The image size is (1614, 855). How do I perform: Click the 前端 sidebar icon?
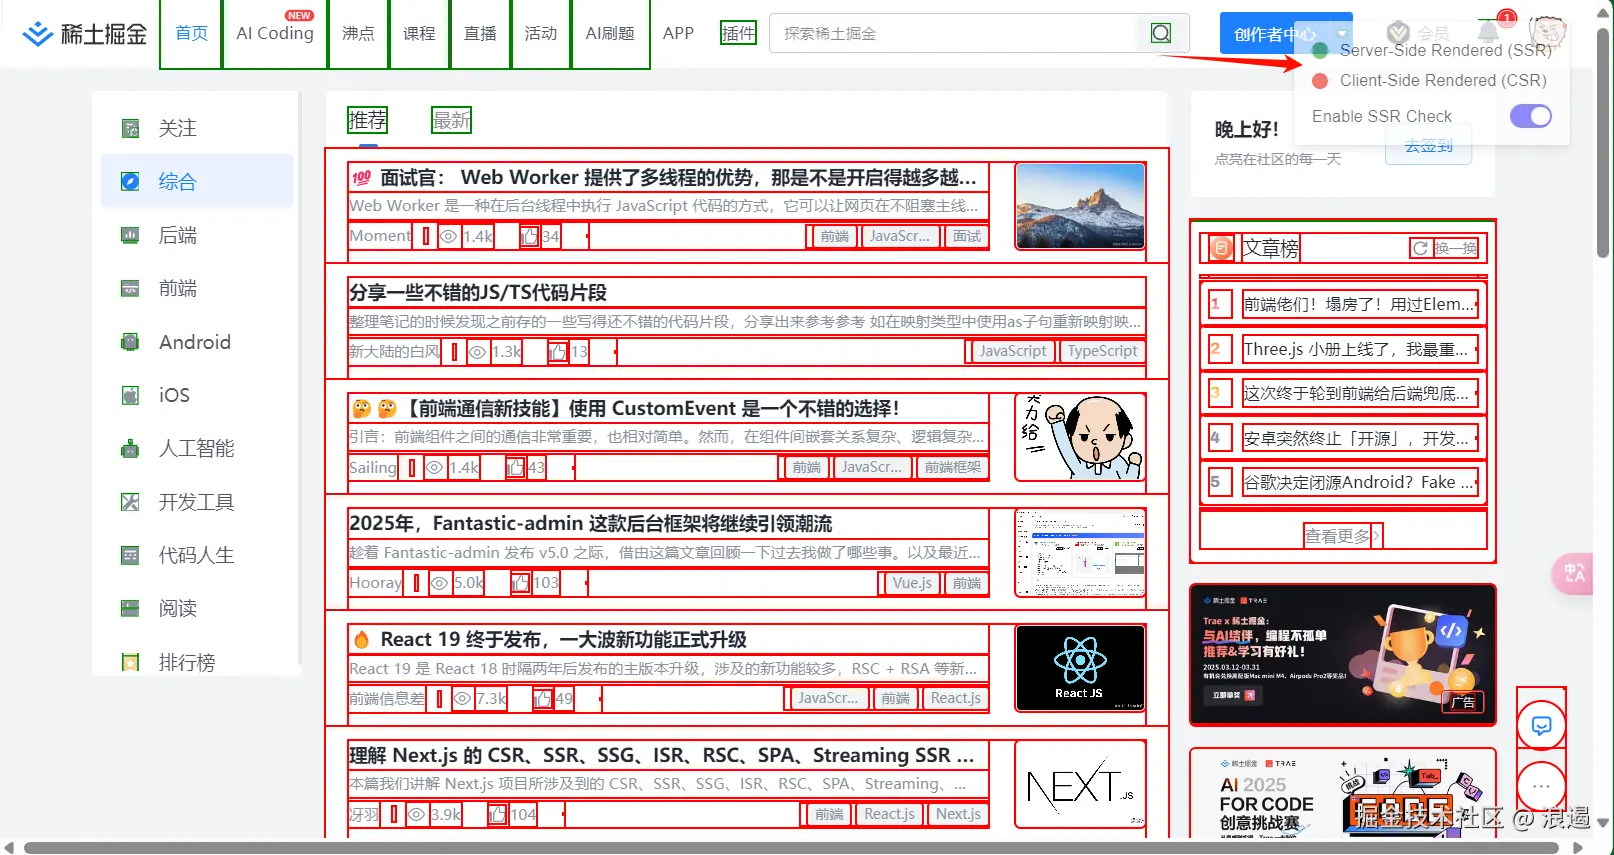[130, 288]
